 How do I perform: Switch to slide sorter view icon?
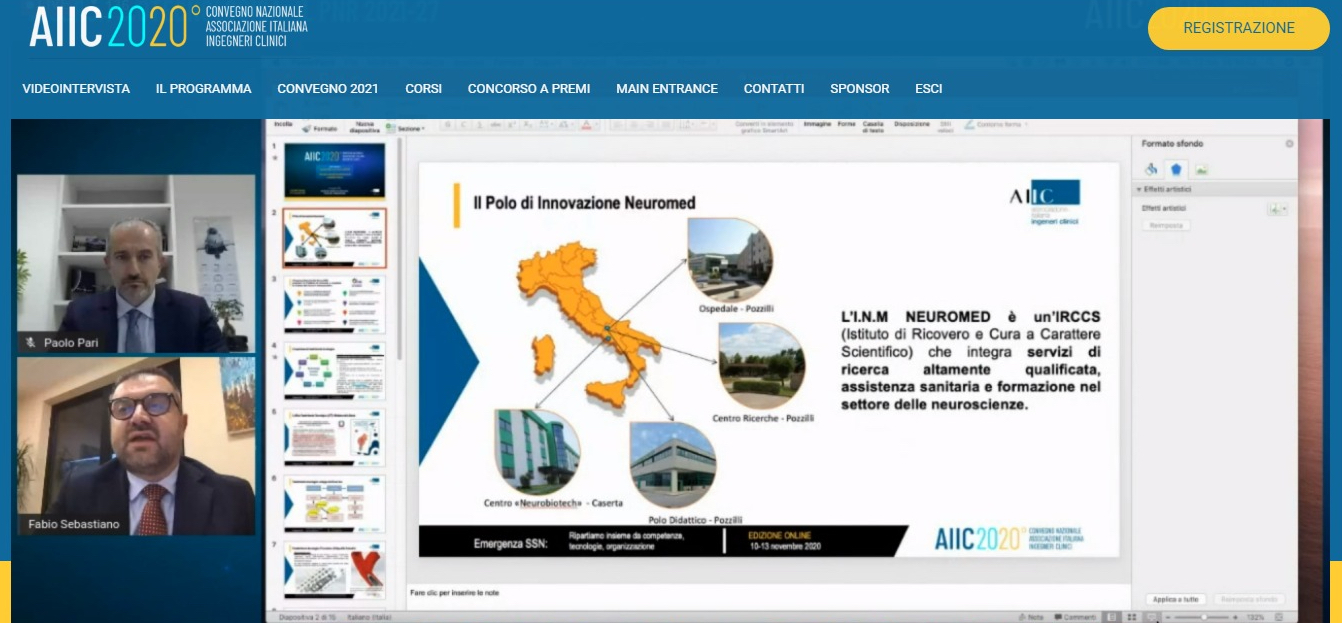1133,617
